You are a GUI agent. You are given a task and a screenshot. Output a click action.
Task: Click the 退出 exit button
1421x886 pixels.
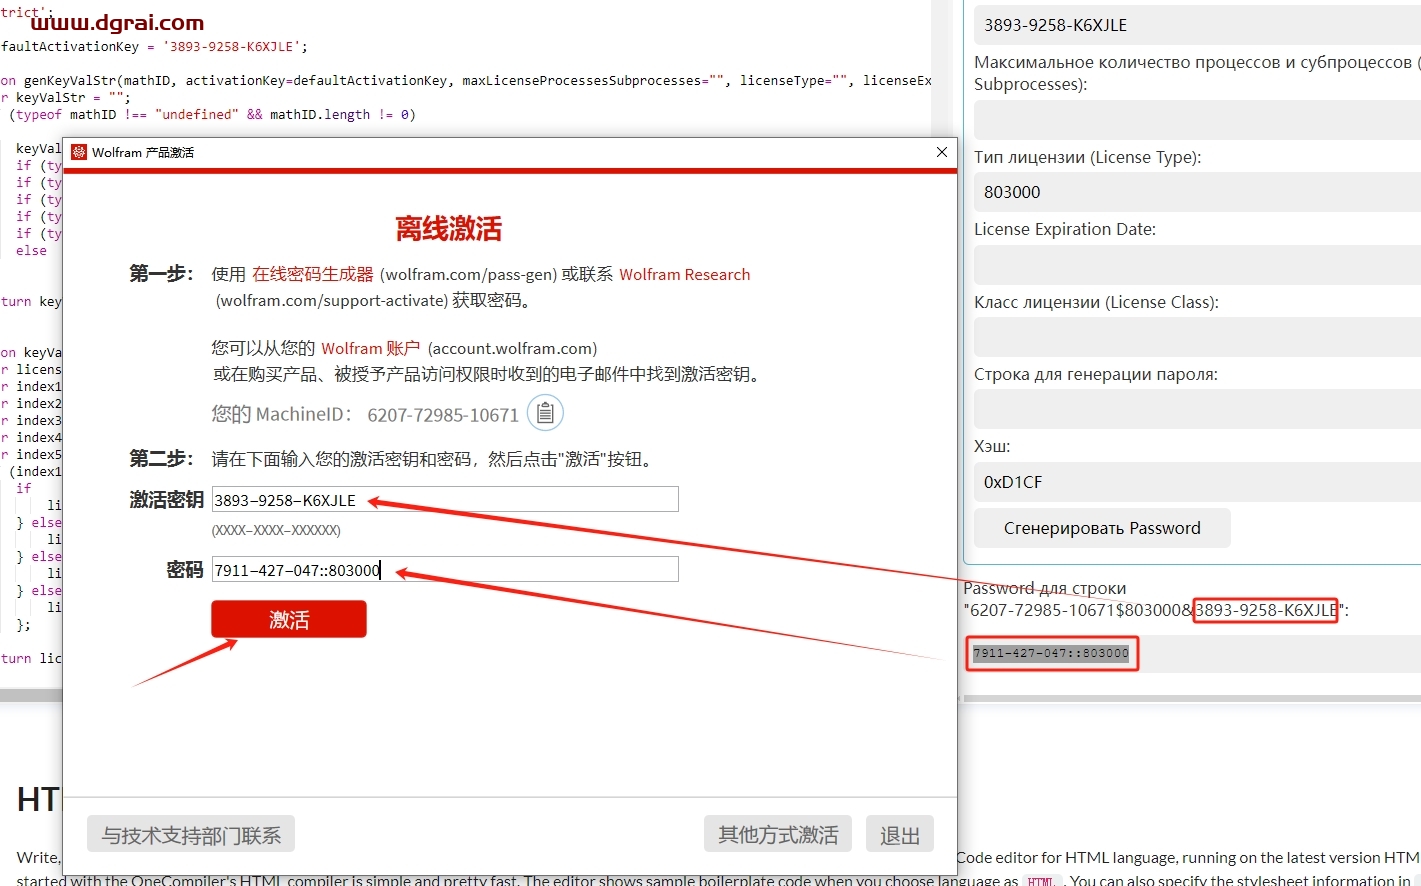click(x=899, y=834)
